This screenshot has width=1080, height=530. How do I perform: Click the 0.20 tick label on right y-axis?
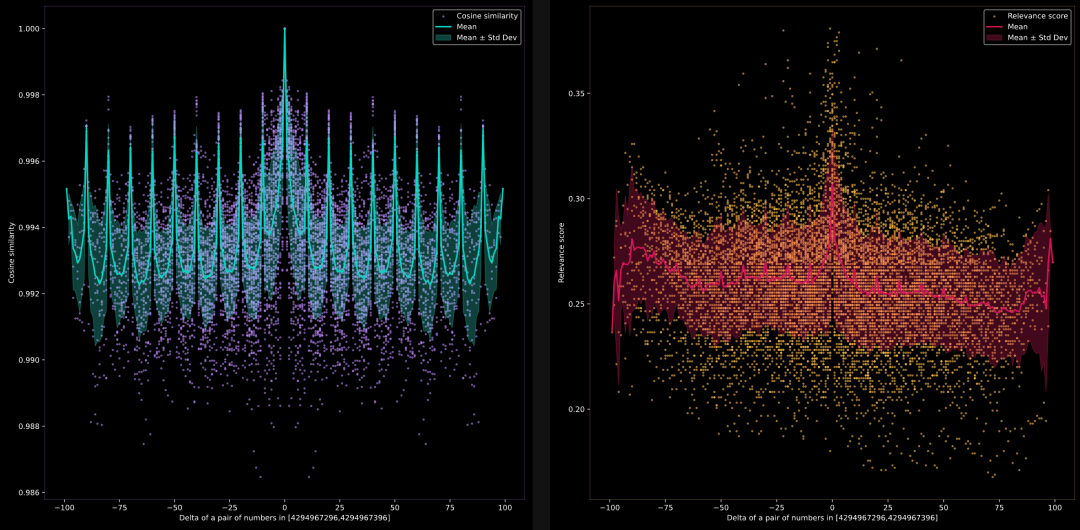click(577, 410)
